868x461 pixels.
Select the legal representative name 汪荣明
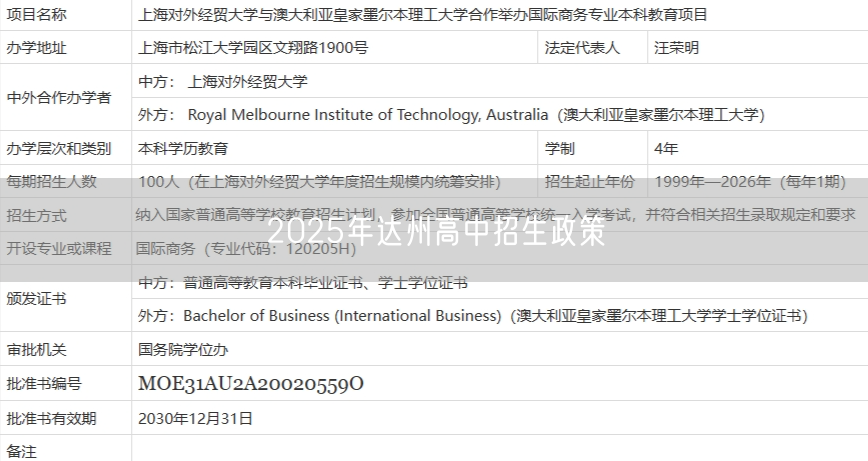tap(676, 48)
